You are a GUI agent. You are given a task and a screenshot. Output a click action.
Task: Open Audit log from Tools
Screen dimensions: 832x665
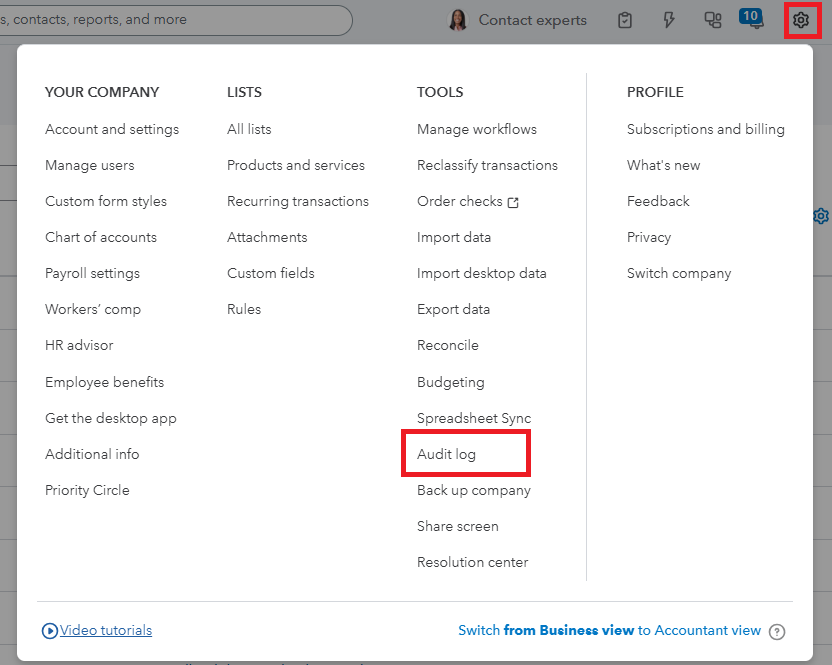(x=446, y=454)
